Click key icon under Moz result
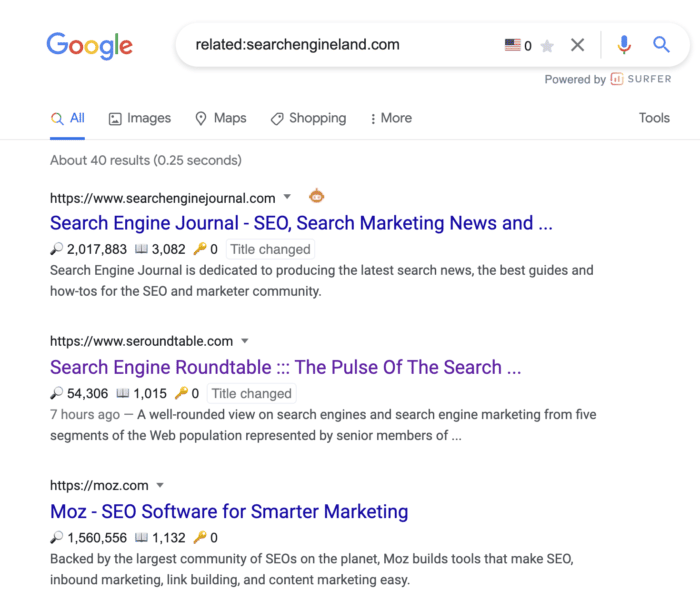 coord(199,537)
